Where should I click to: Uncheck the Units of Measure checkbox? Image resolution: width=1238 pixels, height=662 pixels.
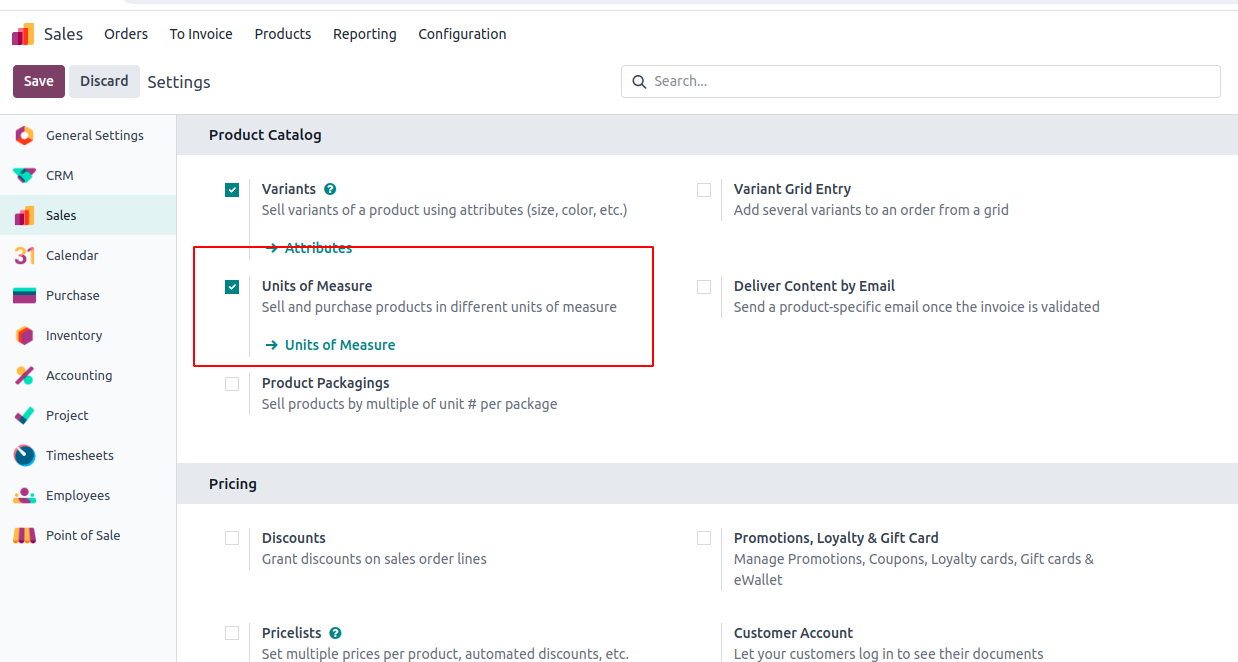(x=232, y=287)
